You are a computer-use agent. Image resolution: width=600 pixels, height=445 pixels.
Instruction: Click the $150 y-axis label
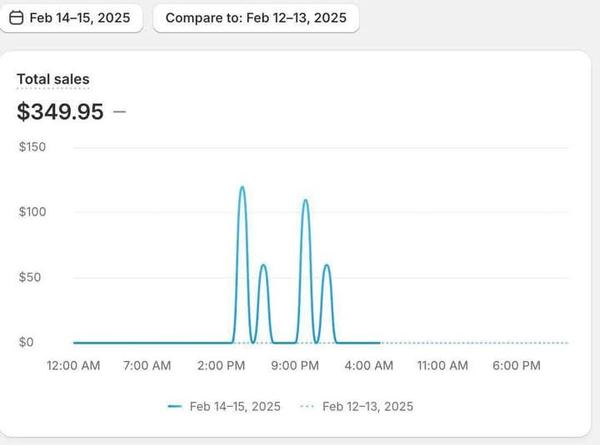click(x=33, y=147)
